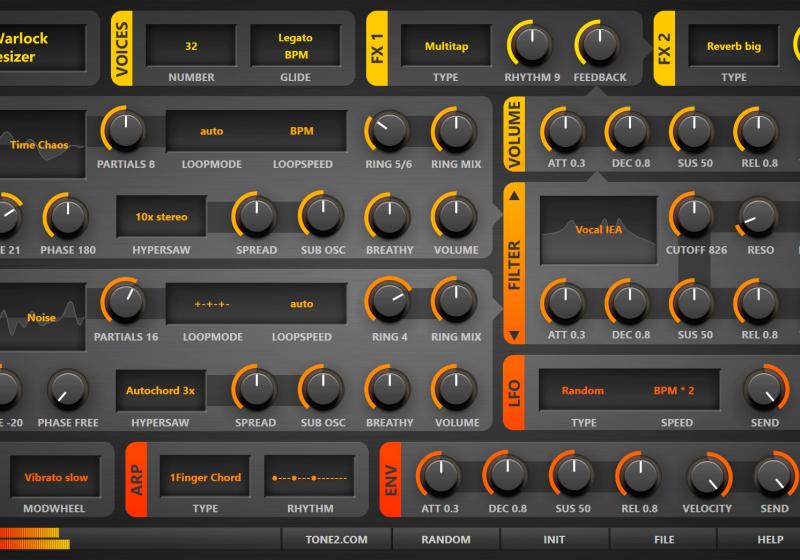Select the auto loopspeed in oscillator two

click(302, 303)
